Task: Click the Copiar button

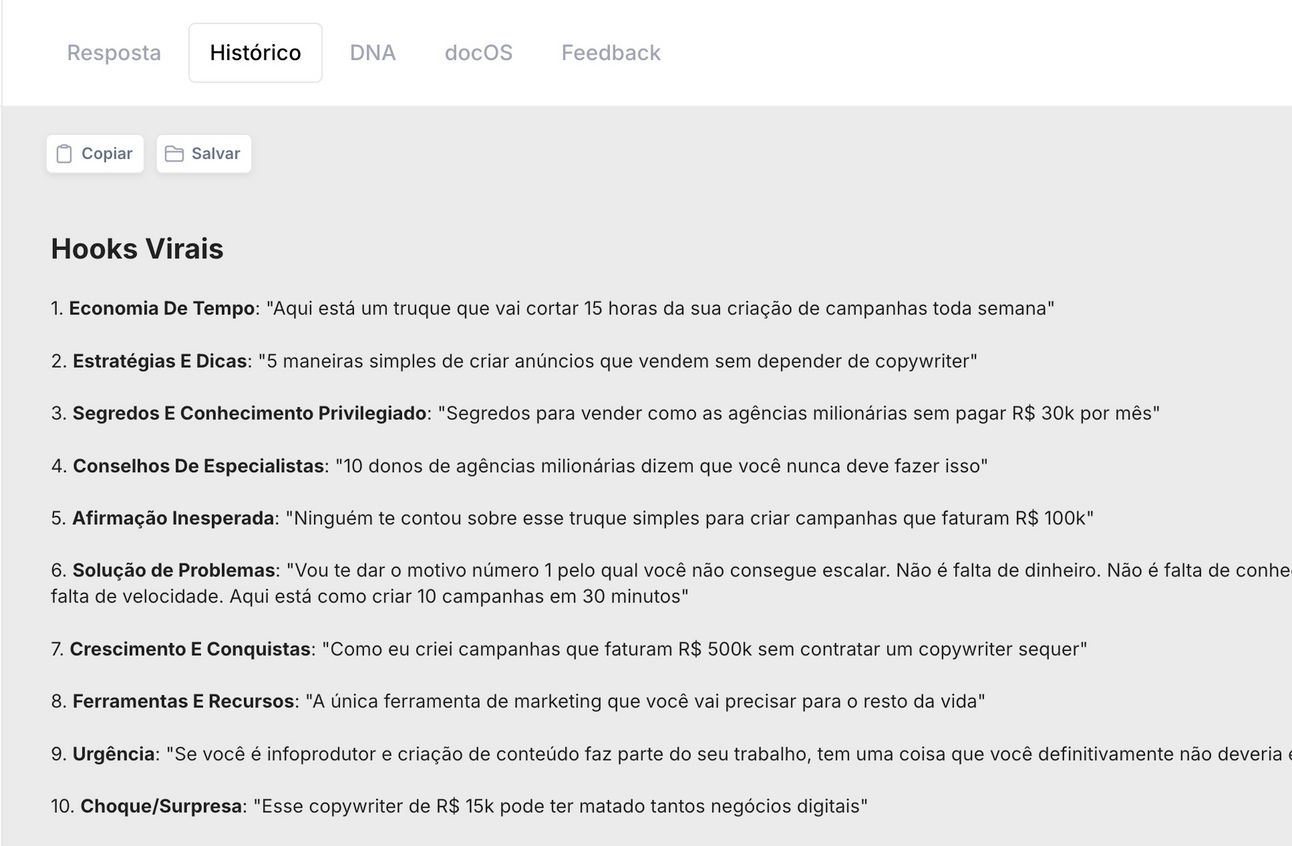Action: pyautogui.click(x=95, y=154)
